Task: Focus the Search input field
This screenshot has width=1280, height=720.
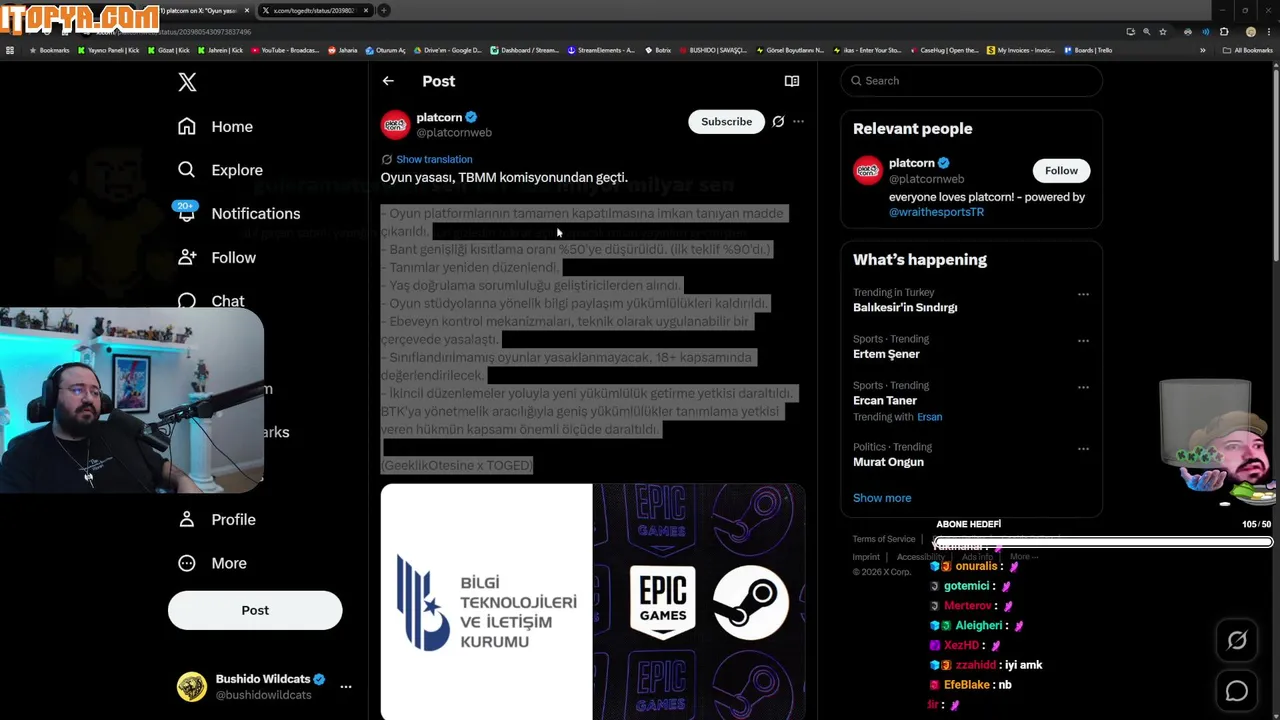Action: point(971,81)
